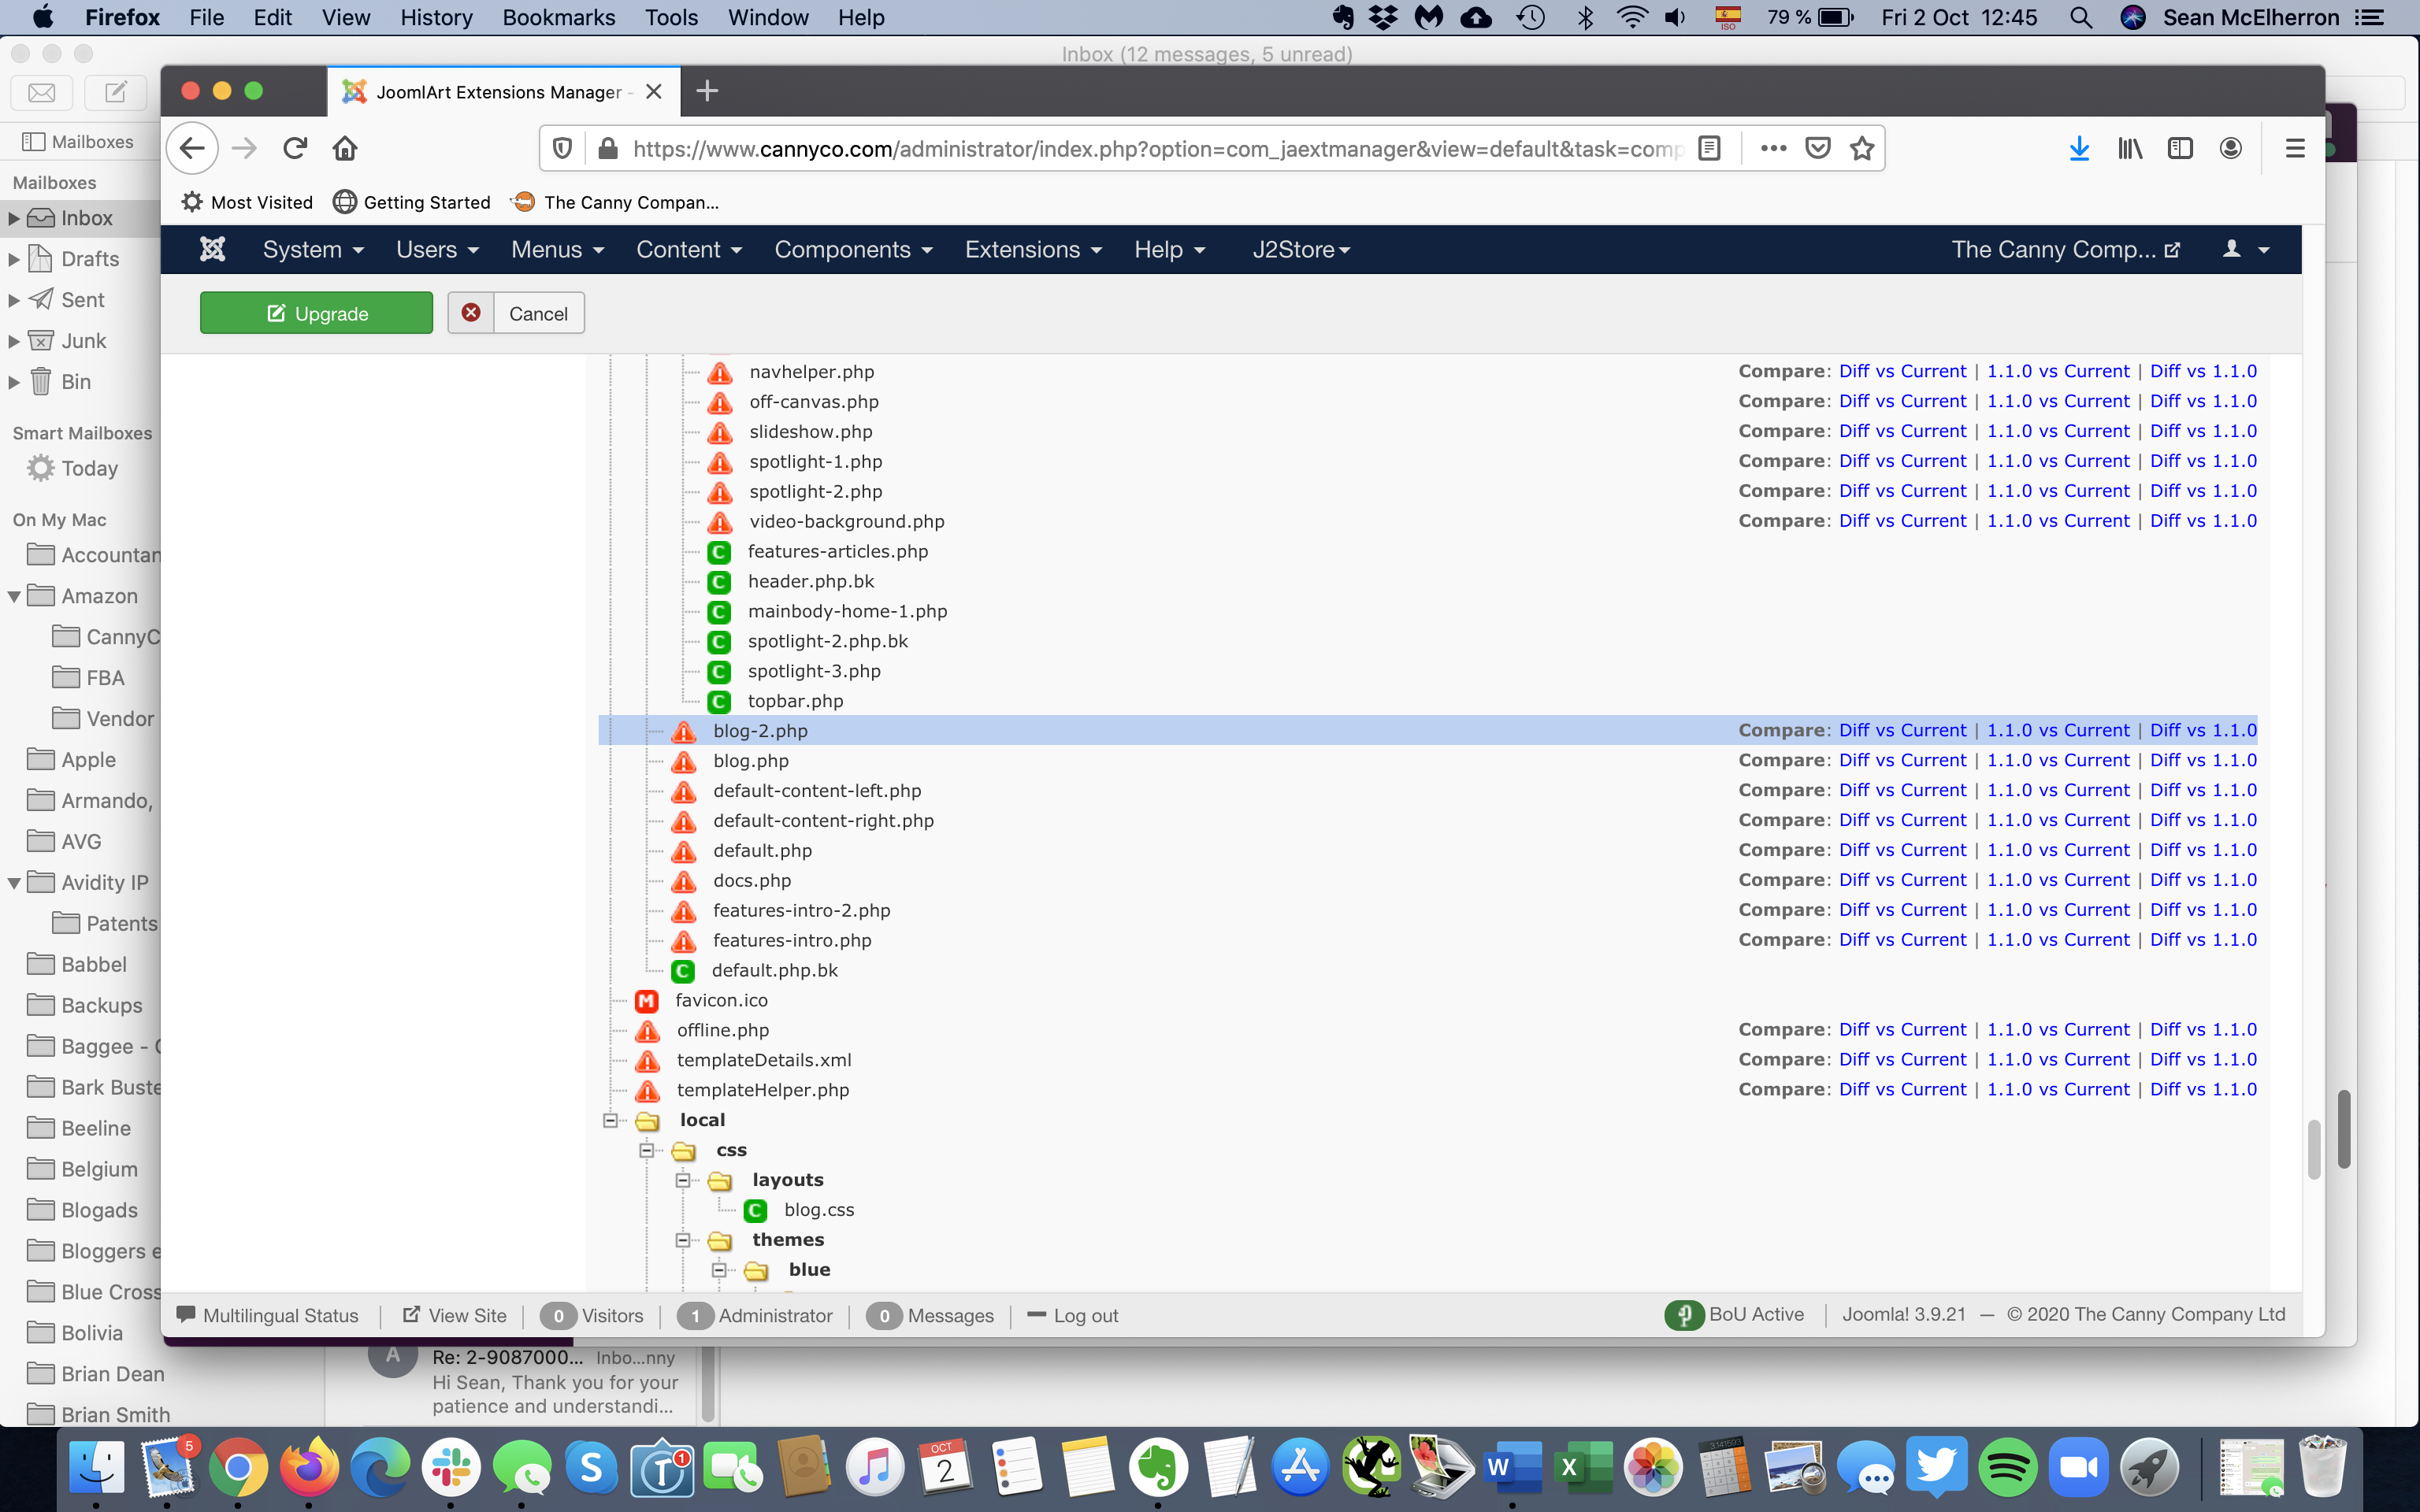Click the Firefox reload page icon
Viewport: 2420px width, 1512px height.
pos(294,149)
